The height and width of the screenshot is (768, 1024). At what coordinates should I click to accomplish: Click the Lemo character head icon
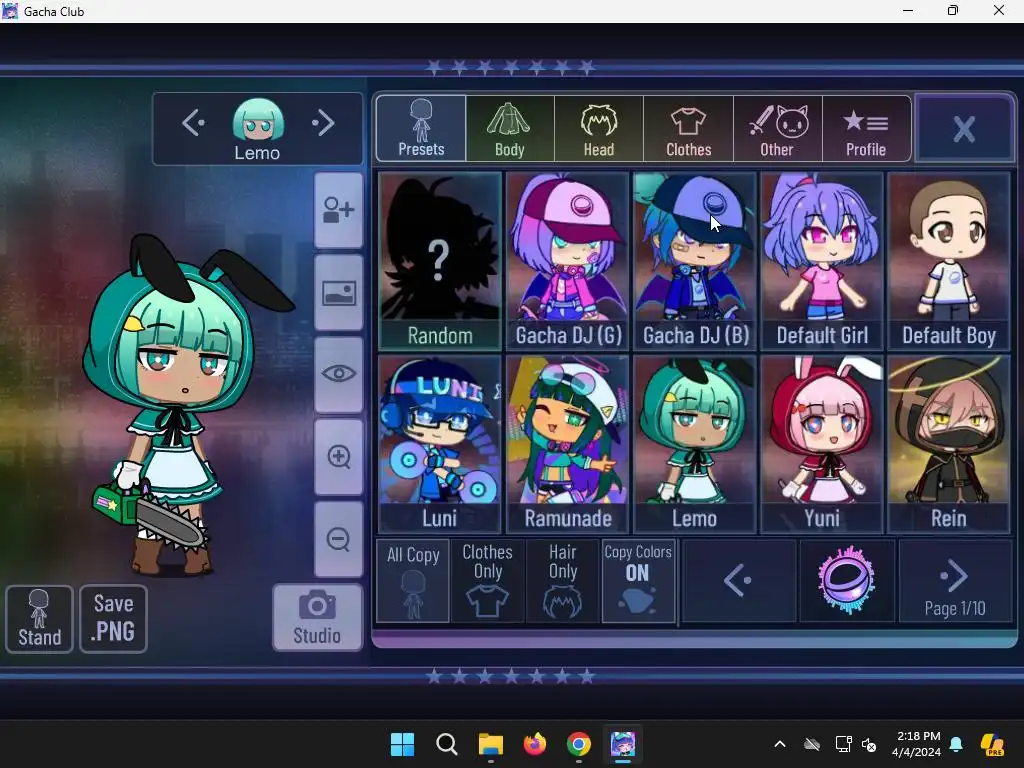(x=258, y=121)
